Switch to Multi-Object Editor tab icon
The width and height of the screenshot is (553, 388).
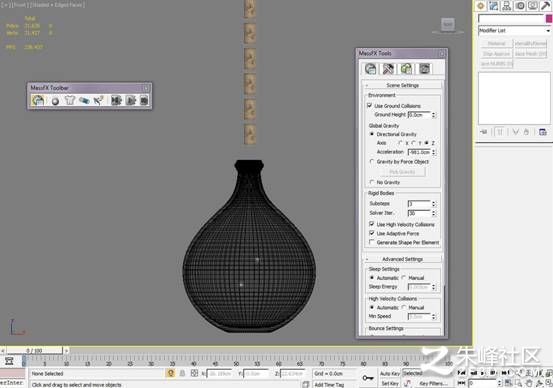click(406, 69)
